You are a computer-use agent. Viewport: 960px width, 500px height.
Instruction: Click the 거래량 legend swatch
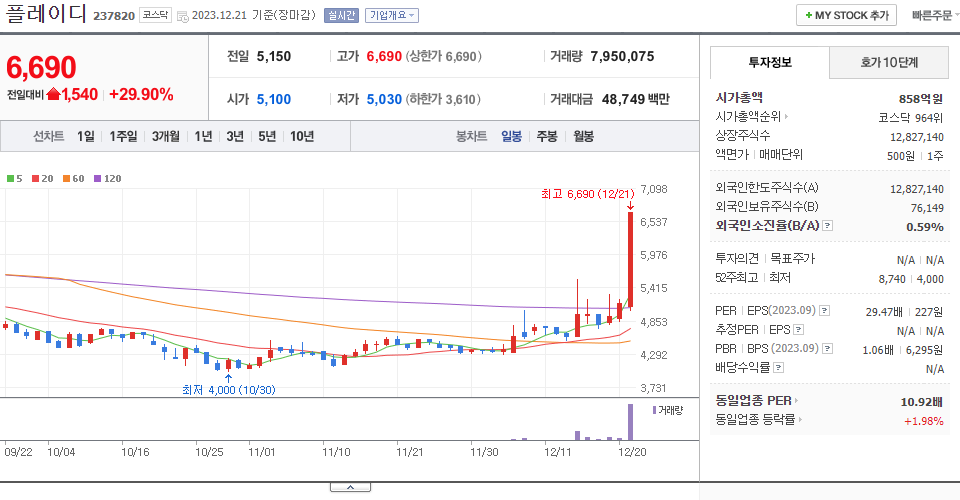[x=654, y=410]
